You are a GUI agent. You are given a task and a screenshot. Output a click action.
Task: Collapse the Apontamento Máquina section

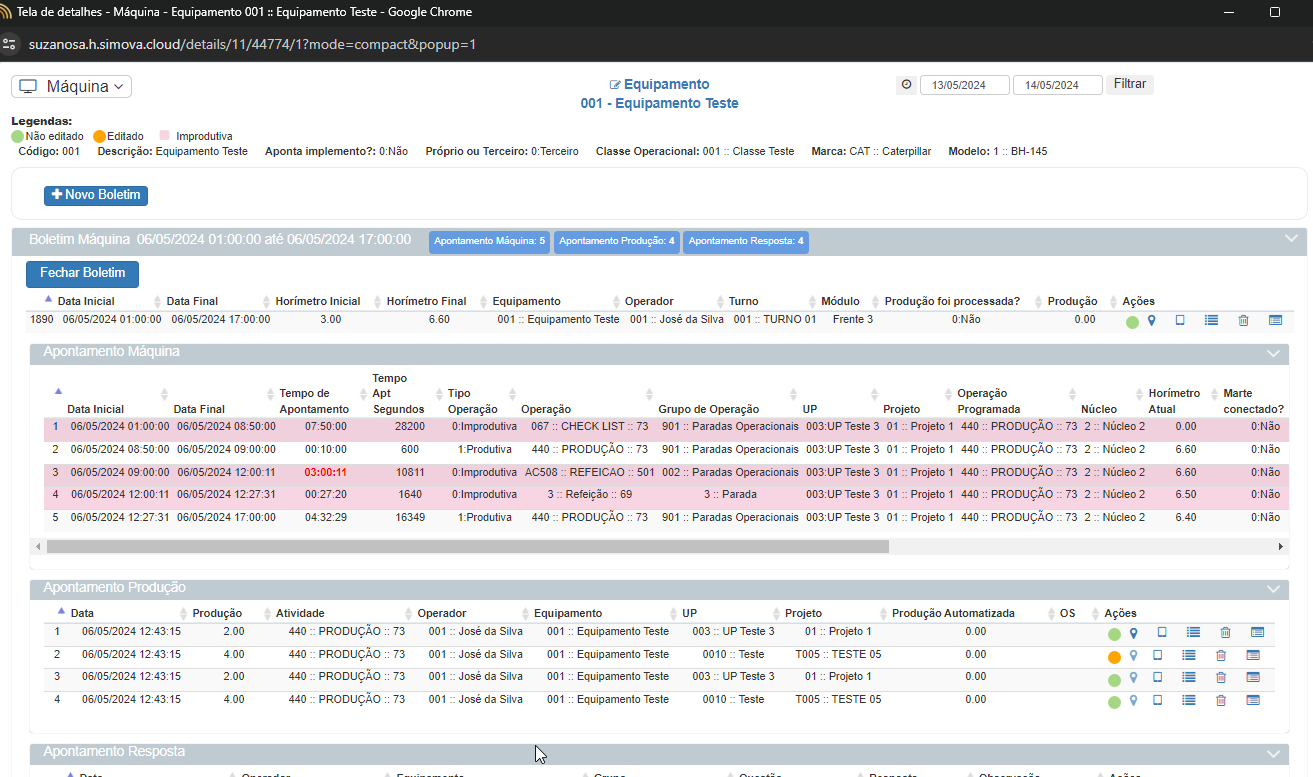1273,353
